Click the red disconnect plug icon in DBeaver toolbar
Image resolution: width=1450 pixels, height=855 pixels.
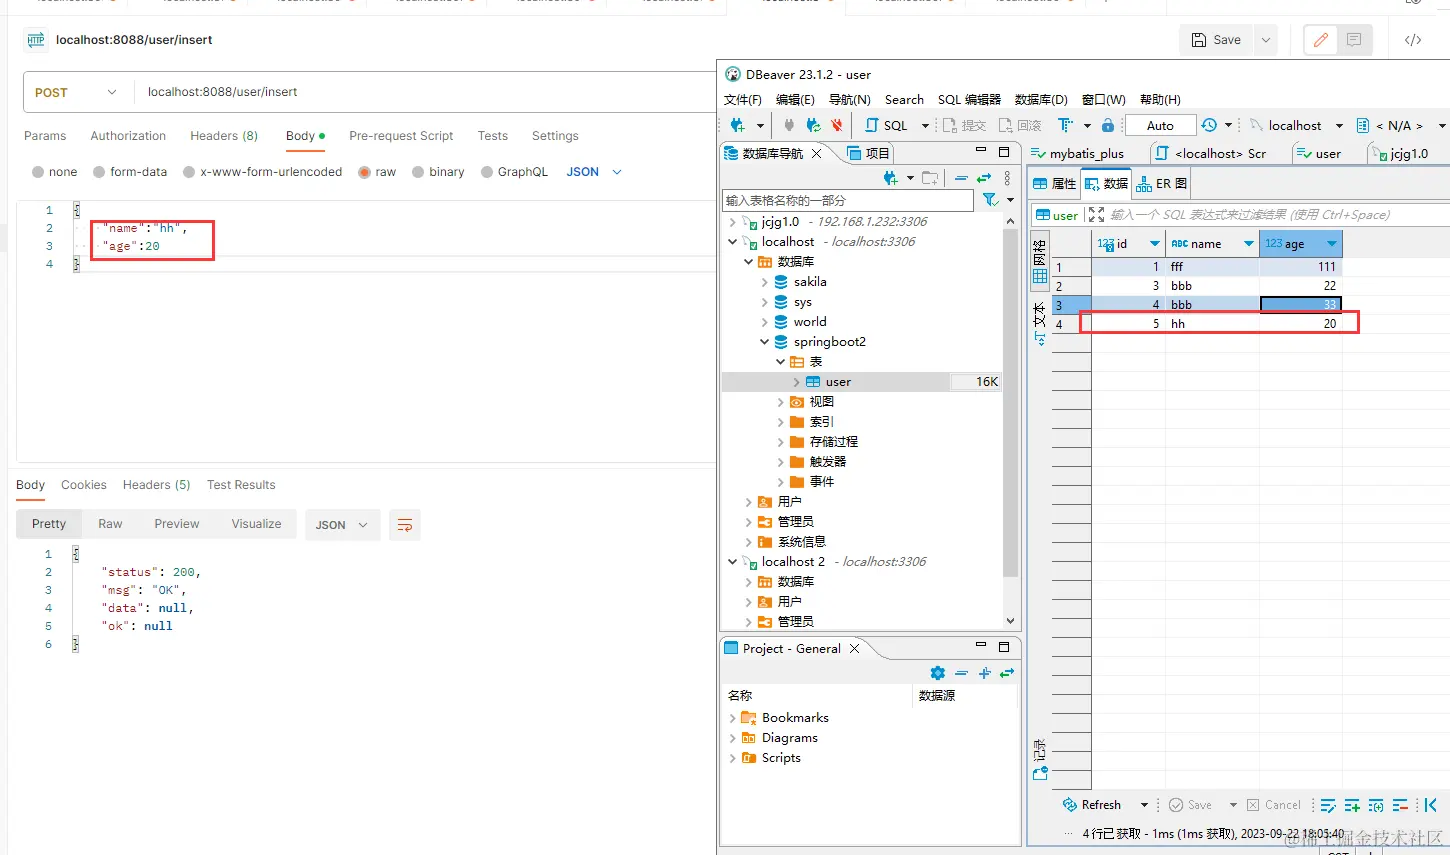pos(837,125)
